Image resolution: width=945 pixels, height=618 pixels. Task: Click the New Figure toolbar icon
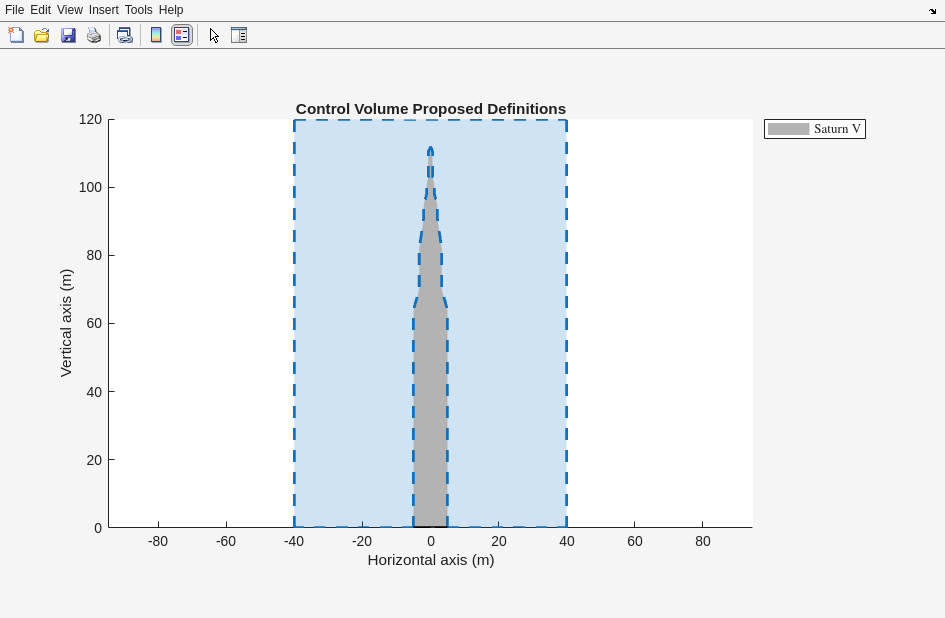point(16,35)
